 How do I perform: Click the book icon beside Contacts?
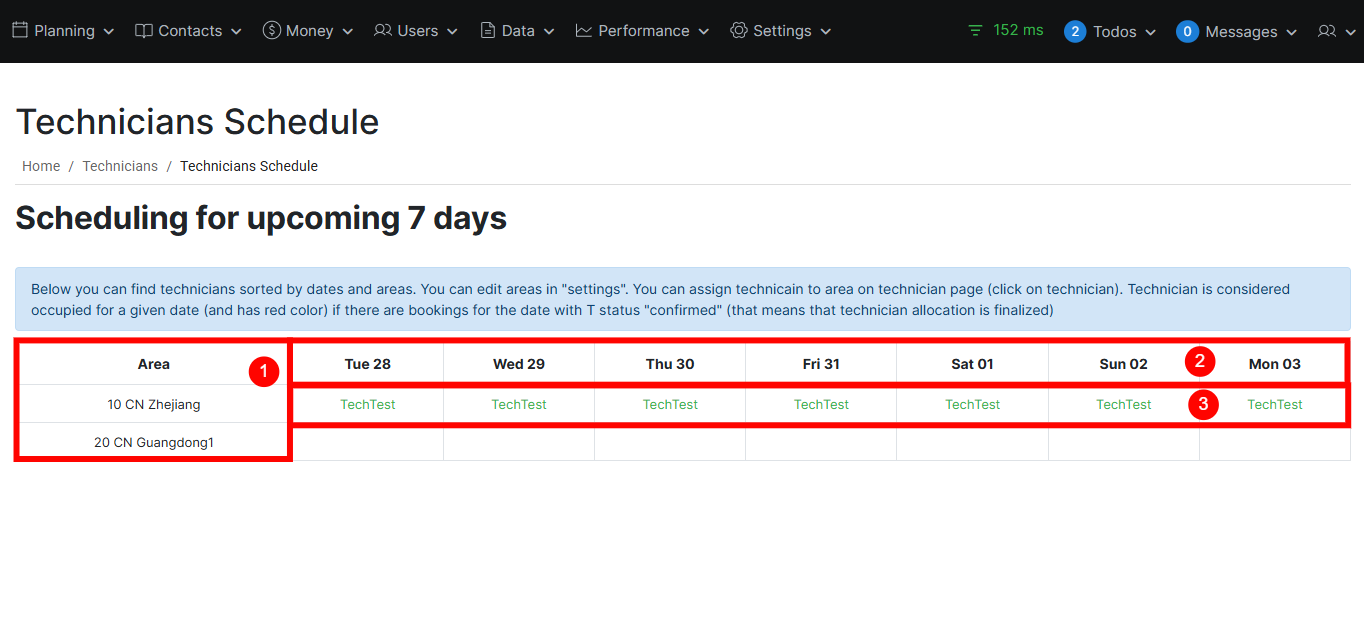[x=144, y=31]
